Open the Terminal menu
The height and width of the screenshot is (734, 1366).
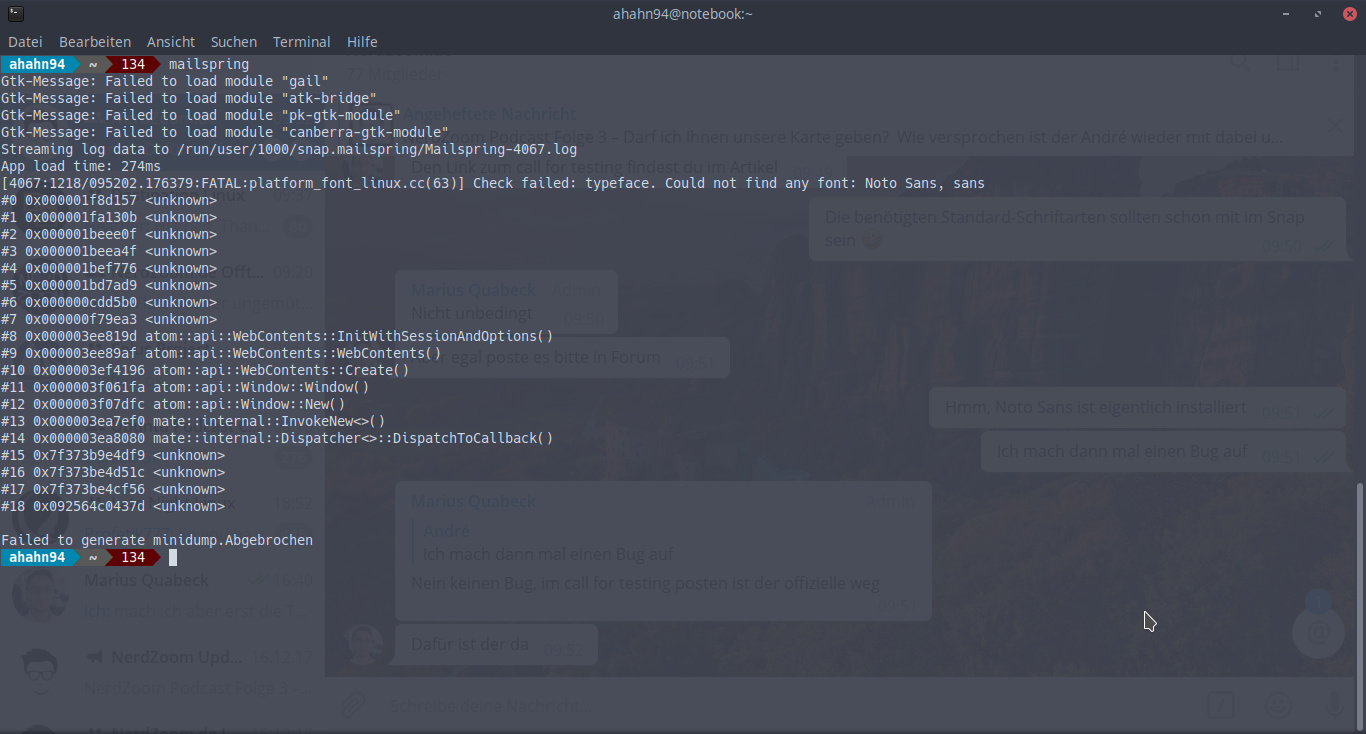tap(301, 42)
